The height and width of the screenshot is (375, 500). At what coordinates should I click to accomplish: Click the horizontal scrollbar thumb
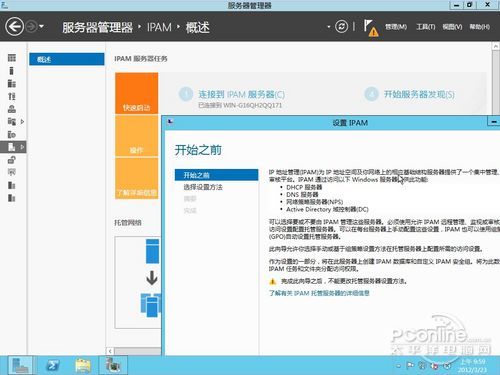click(138, 351)
